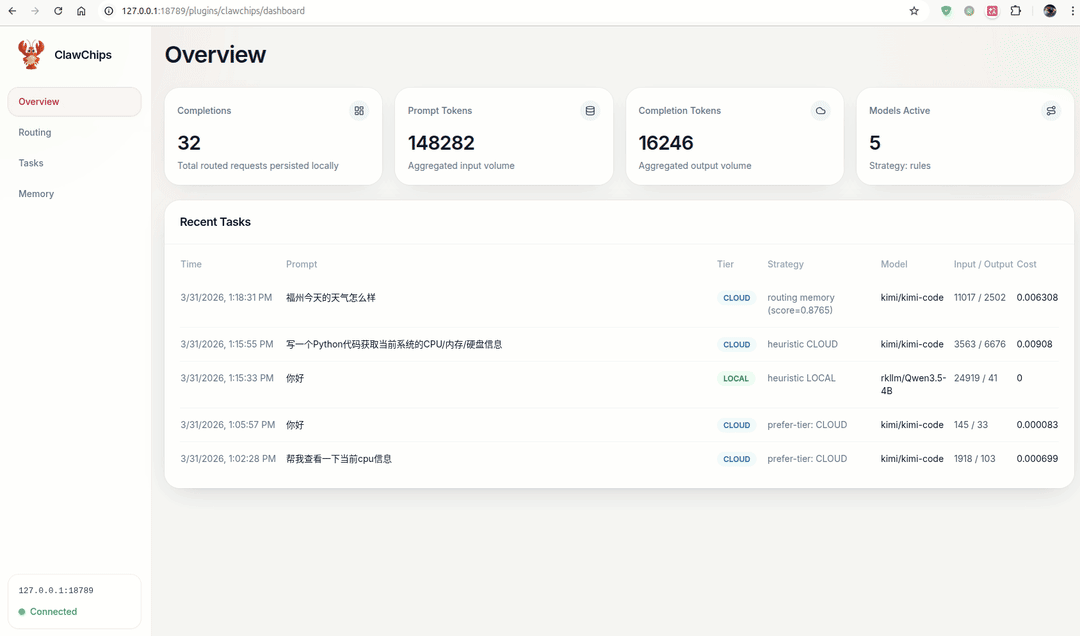
Task: Click the Completions card grid icon
Action: [x=359, y=111]
